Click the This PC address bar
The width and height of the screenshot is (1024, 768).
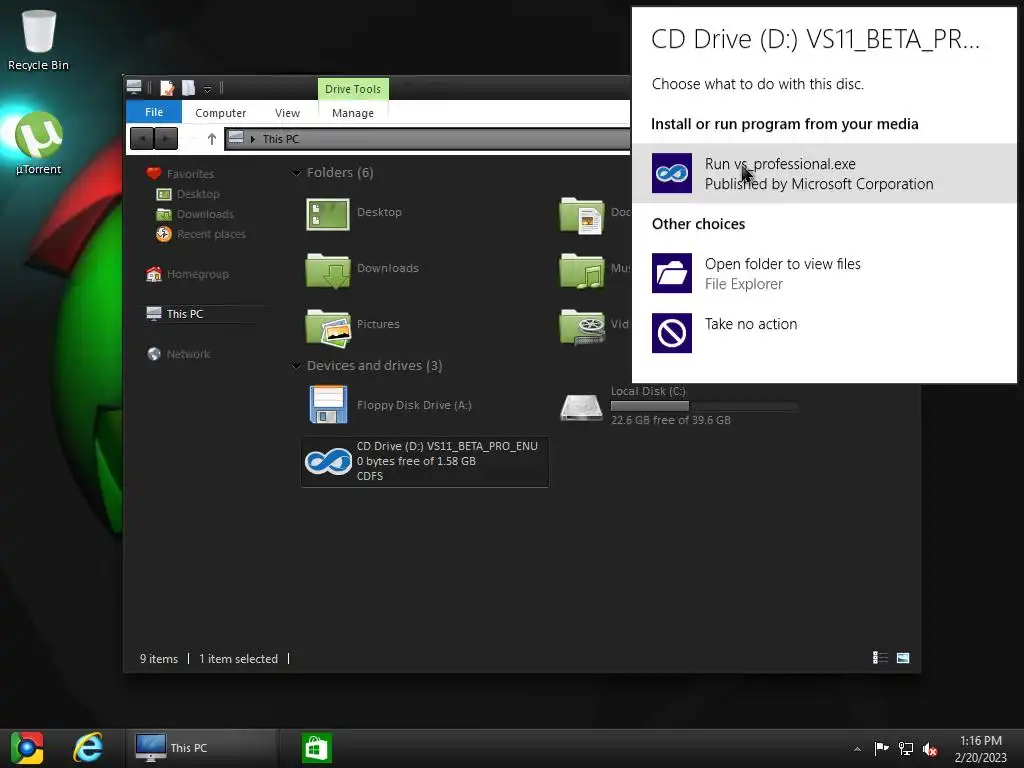point(428,138)
